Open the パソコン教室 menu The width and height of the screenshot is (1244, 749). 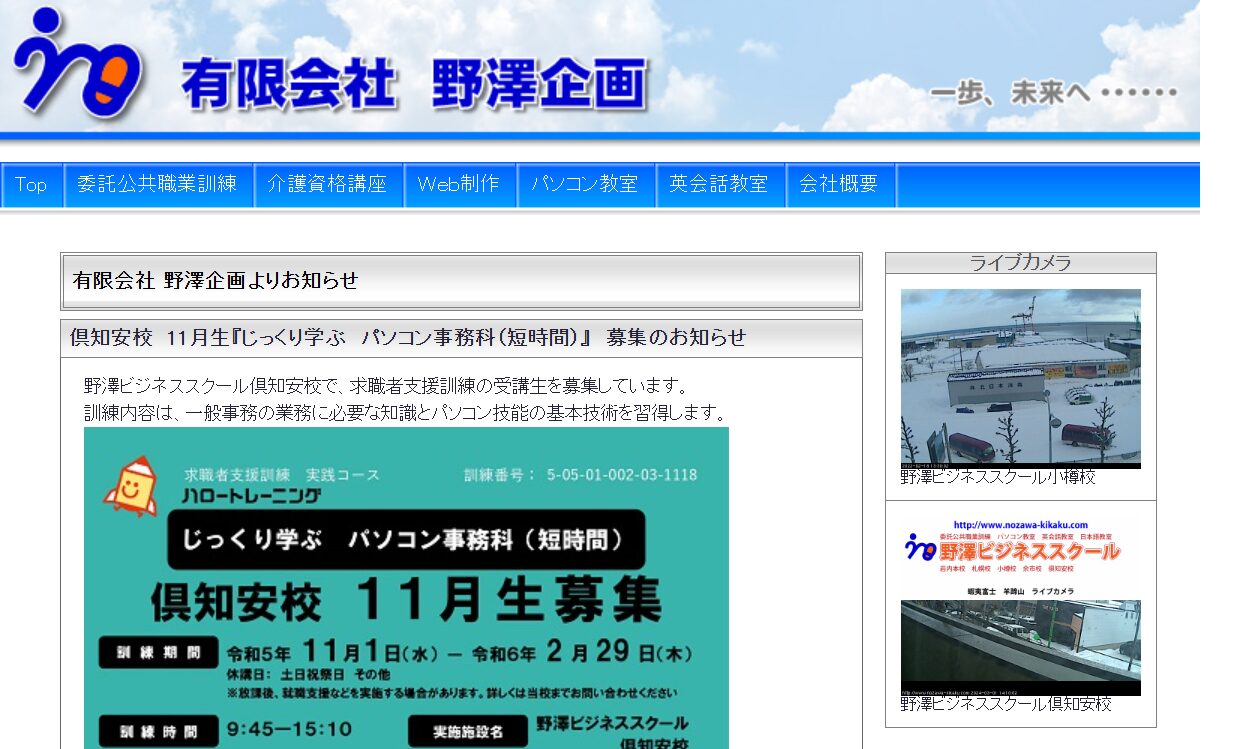coord(585,185)
